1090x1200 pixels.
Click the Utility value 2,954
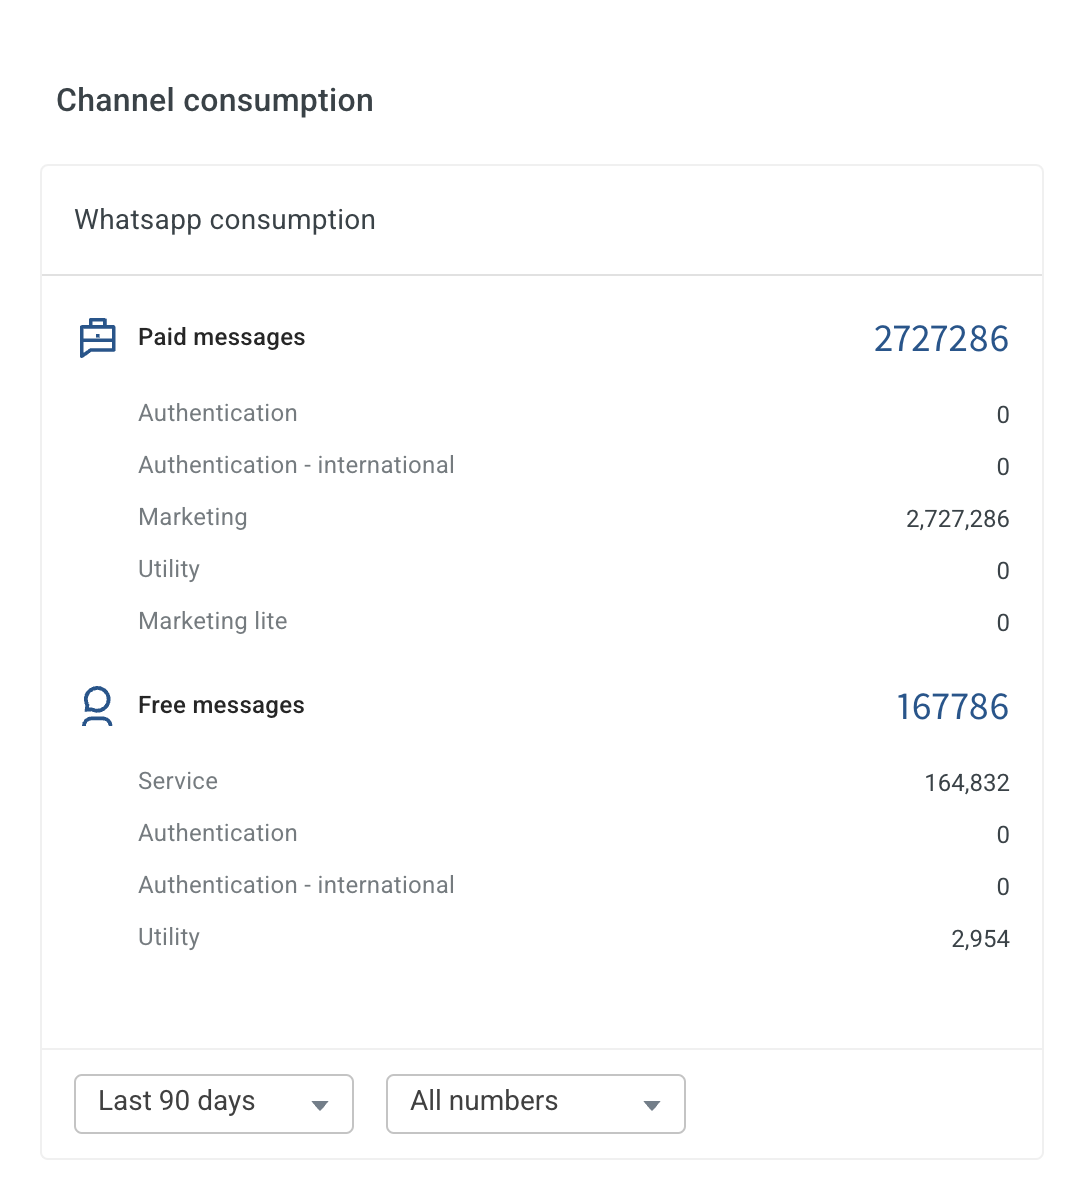click(x=981, y=939)
